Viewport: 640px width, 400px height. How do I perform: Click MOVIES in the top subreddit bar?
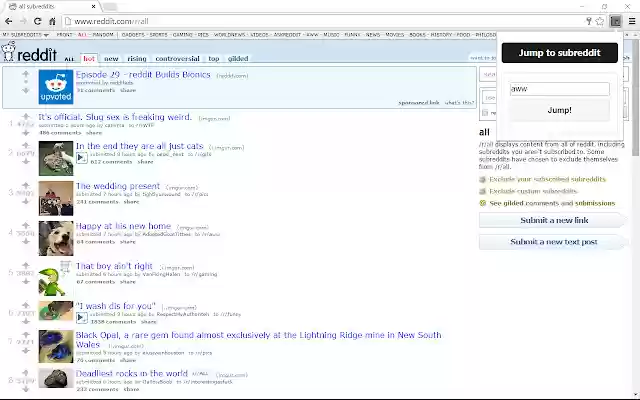click(395, 35)
